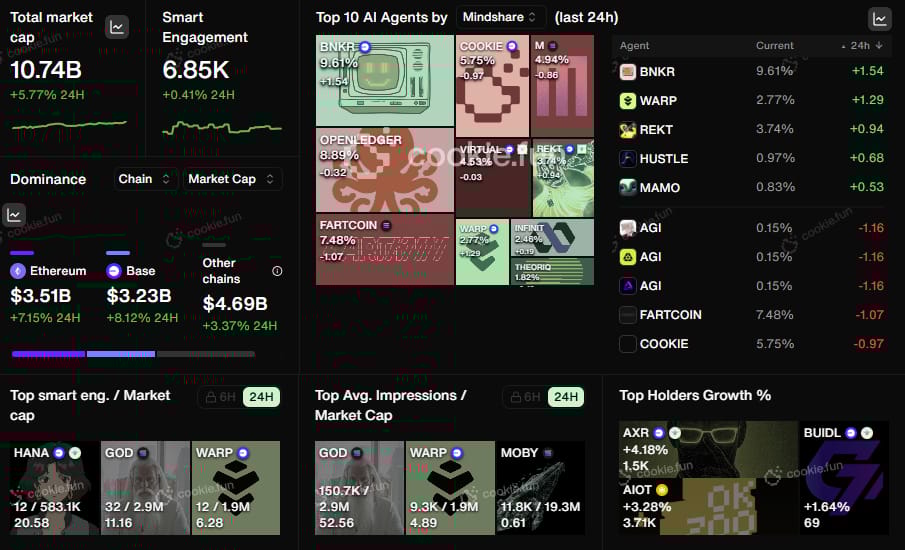Open chart icon beside Total market cap
Image resolution: width=905 pixels, height=550 pixels.
click(117, 27)
